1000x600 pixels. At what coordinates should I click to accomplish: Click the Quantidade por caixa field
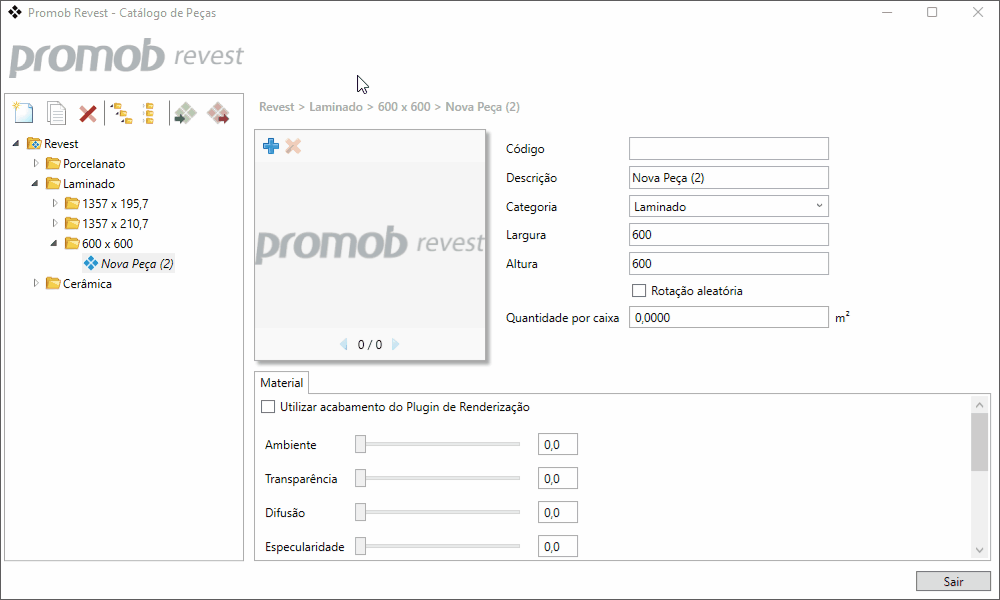point(728,318)
